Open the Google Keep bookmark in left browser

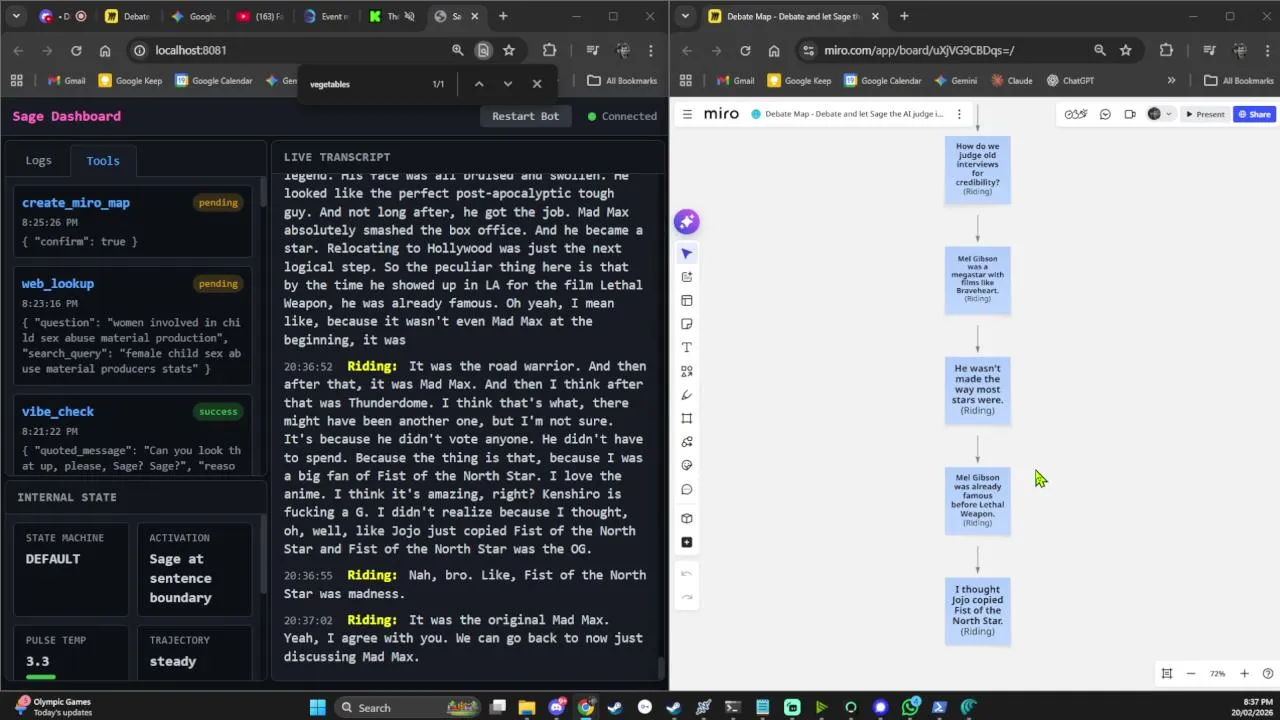pyautogui.click(x=130, y=81)
